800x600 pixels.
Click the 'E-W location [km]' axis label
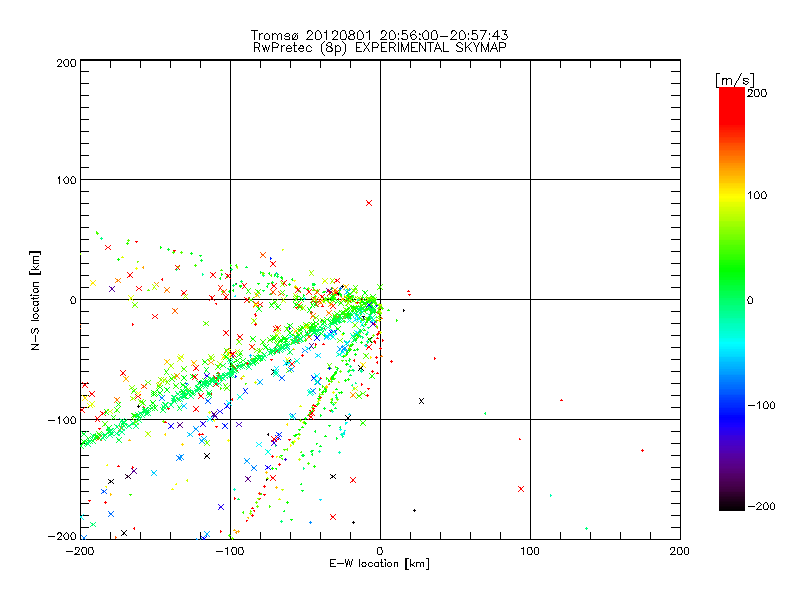coord(379,564)
